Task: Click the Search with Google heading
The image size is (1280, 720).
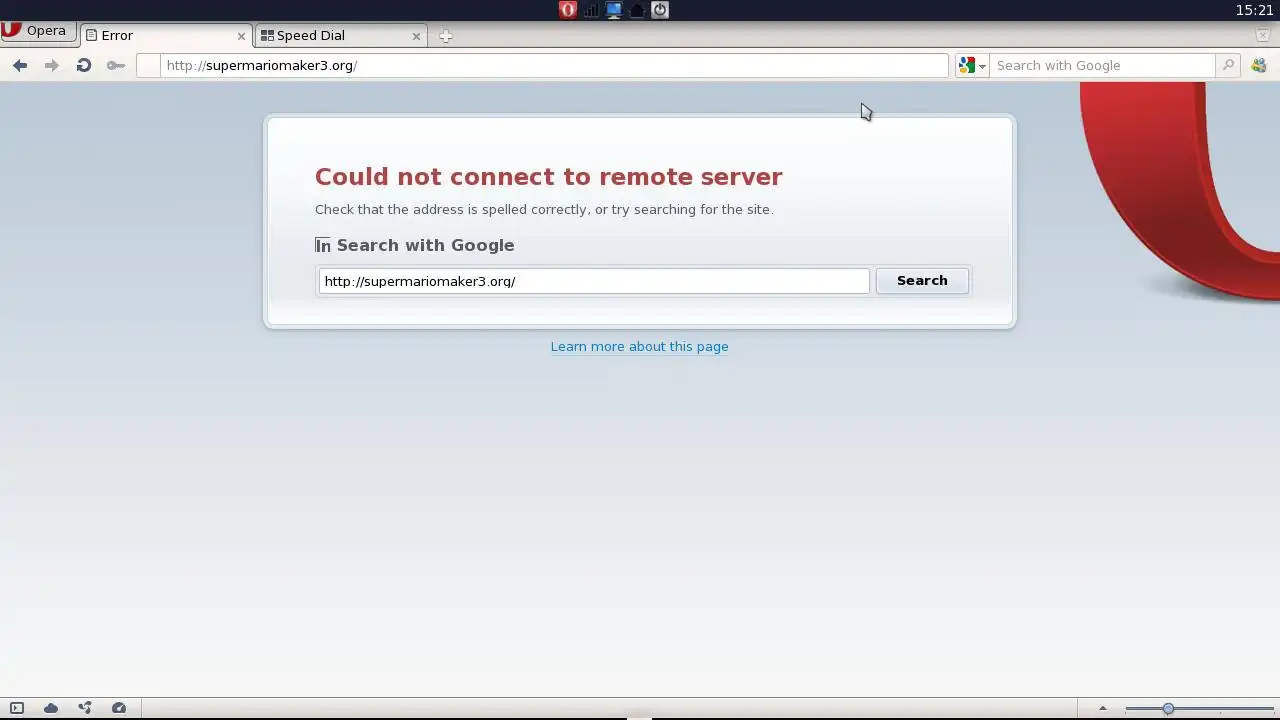Action: [425, 245]
